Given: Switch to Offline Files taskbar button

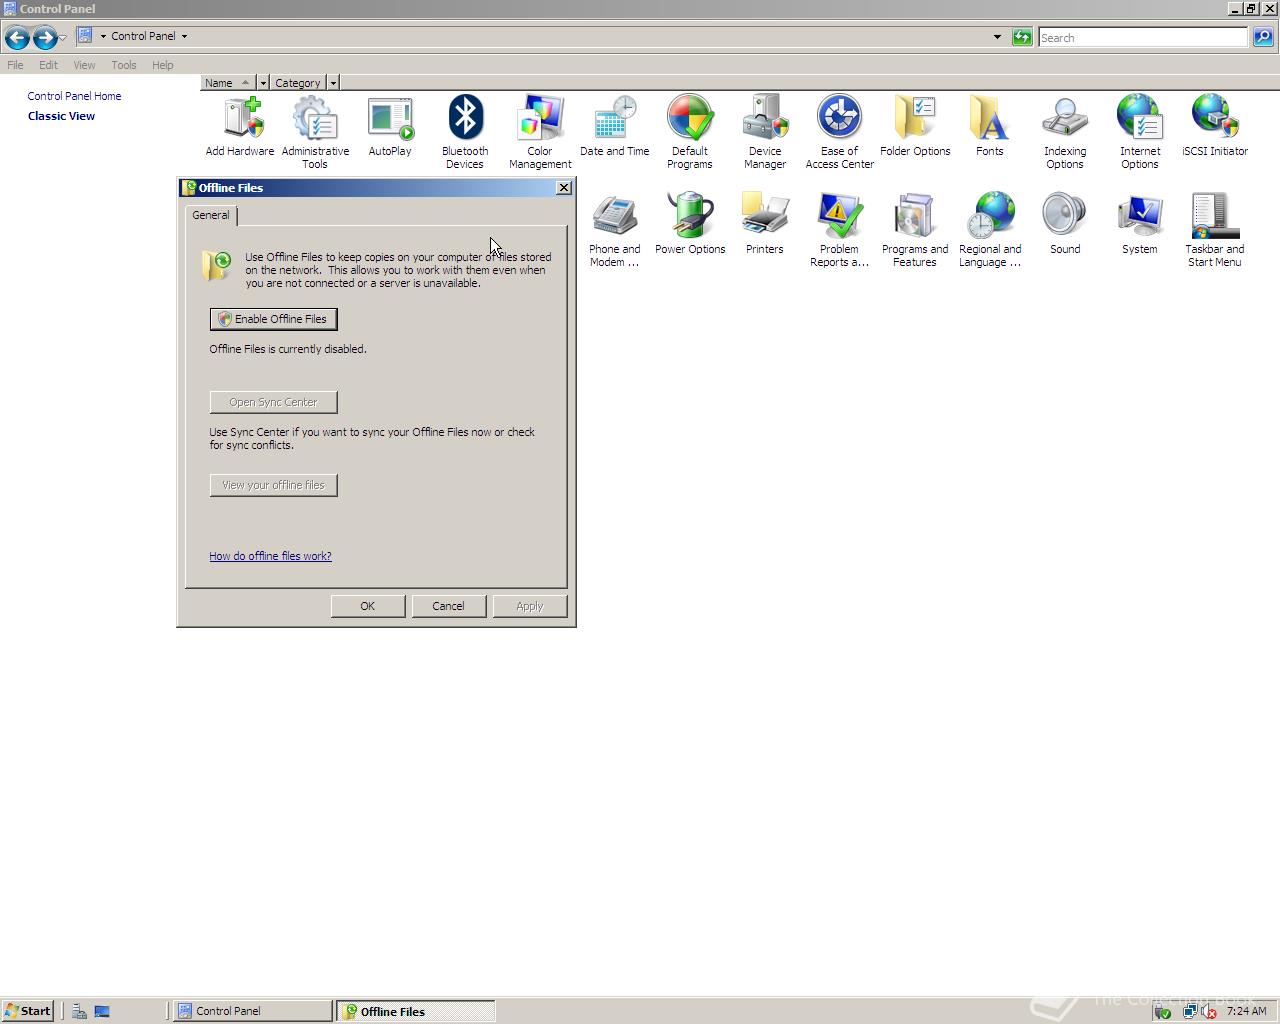Looking at the screenshot, I should pos(415,1011).
